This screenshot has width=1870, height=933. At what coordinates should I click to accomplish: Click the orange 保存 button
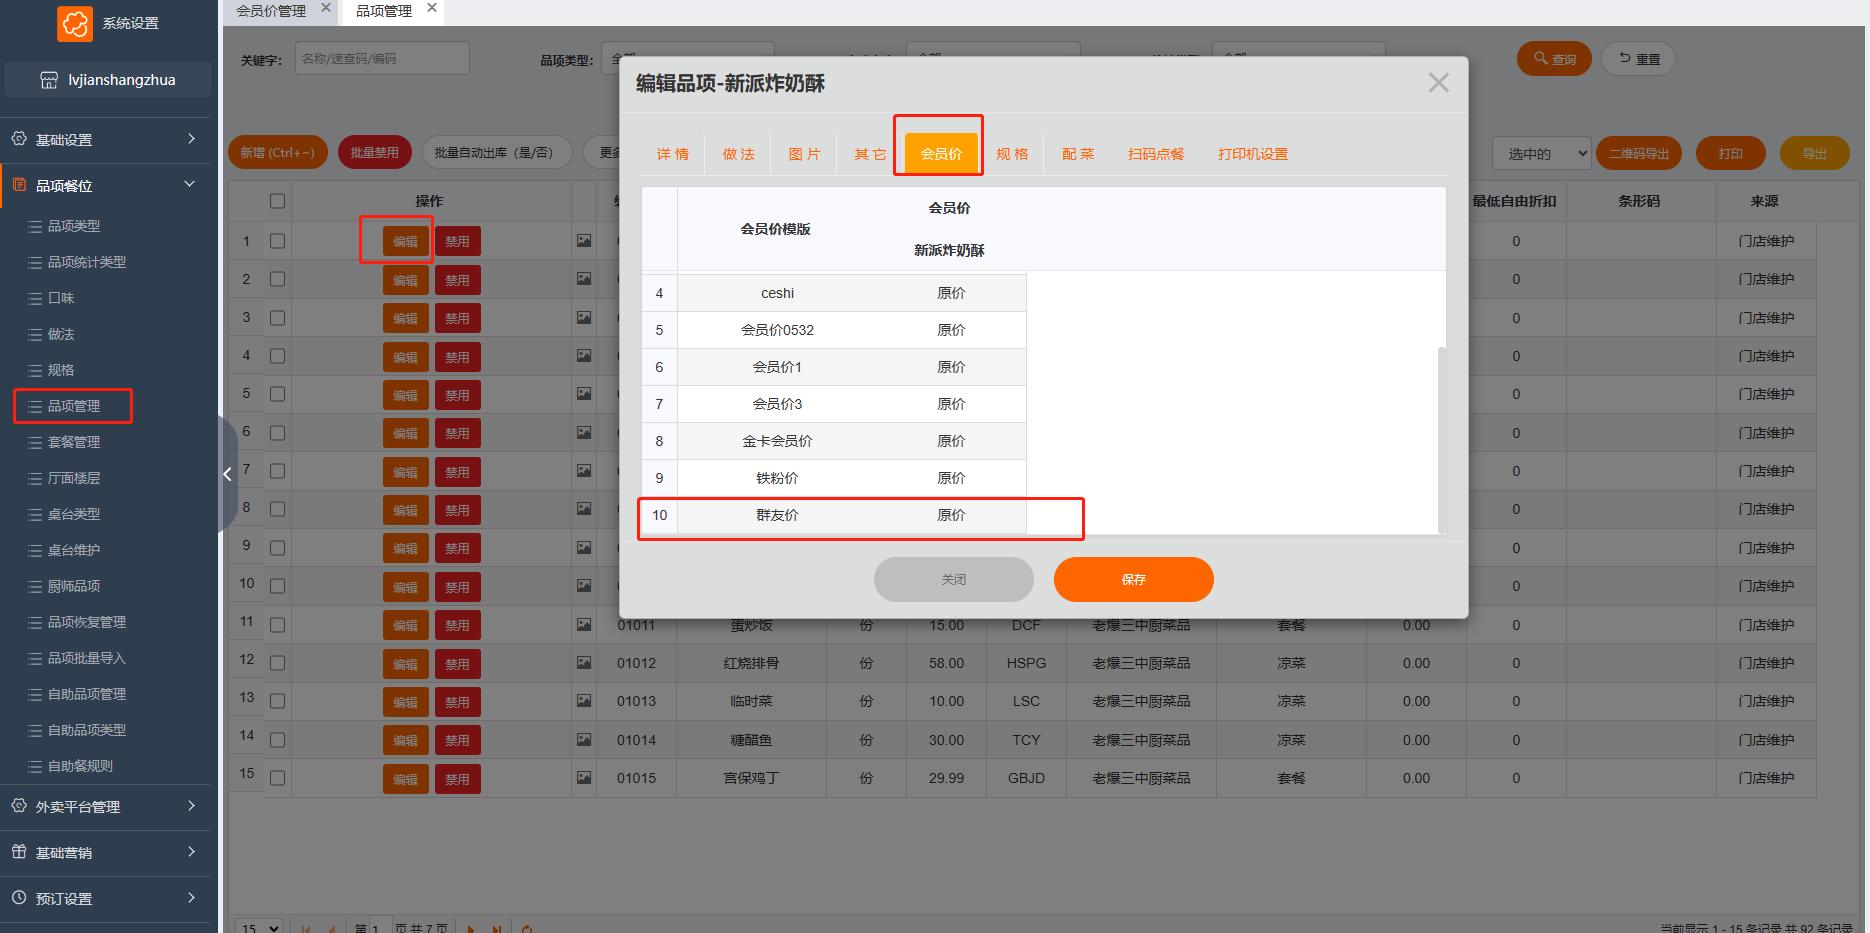pyautogui.click(x=1134, y=579)
